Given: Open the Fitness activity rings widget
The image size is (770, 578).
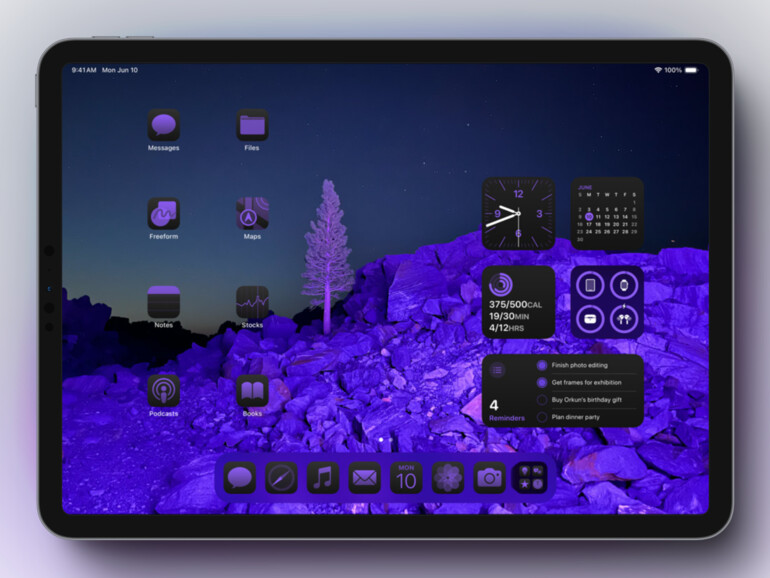Looking at the screenshot, I should 519,302.
